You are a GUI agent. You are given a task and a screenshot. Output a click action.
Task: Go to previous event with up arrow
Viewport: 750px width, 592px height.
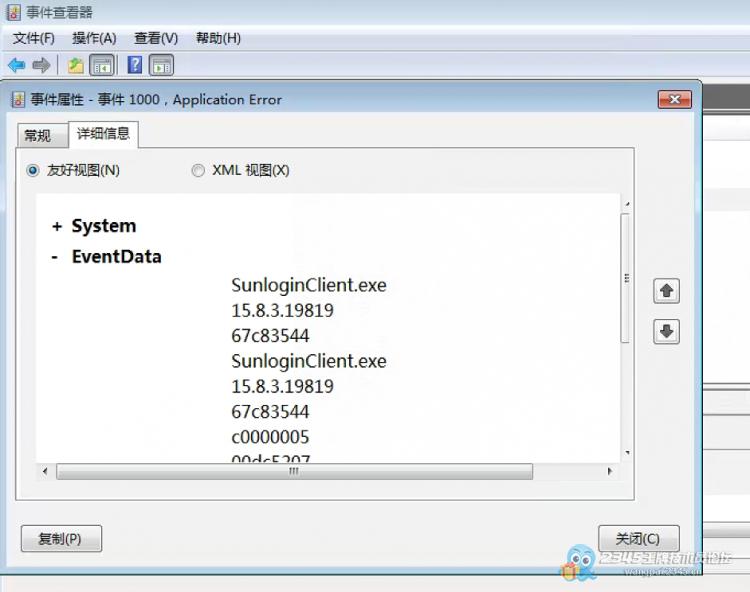click(x=666, y=291)
